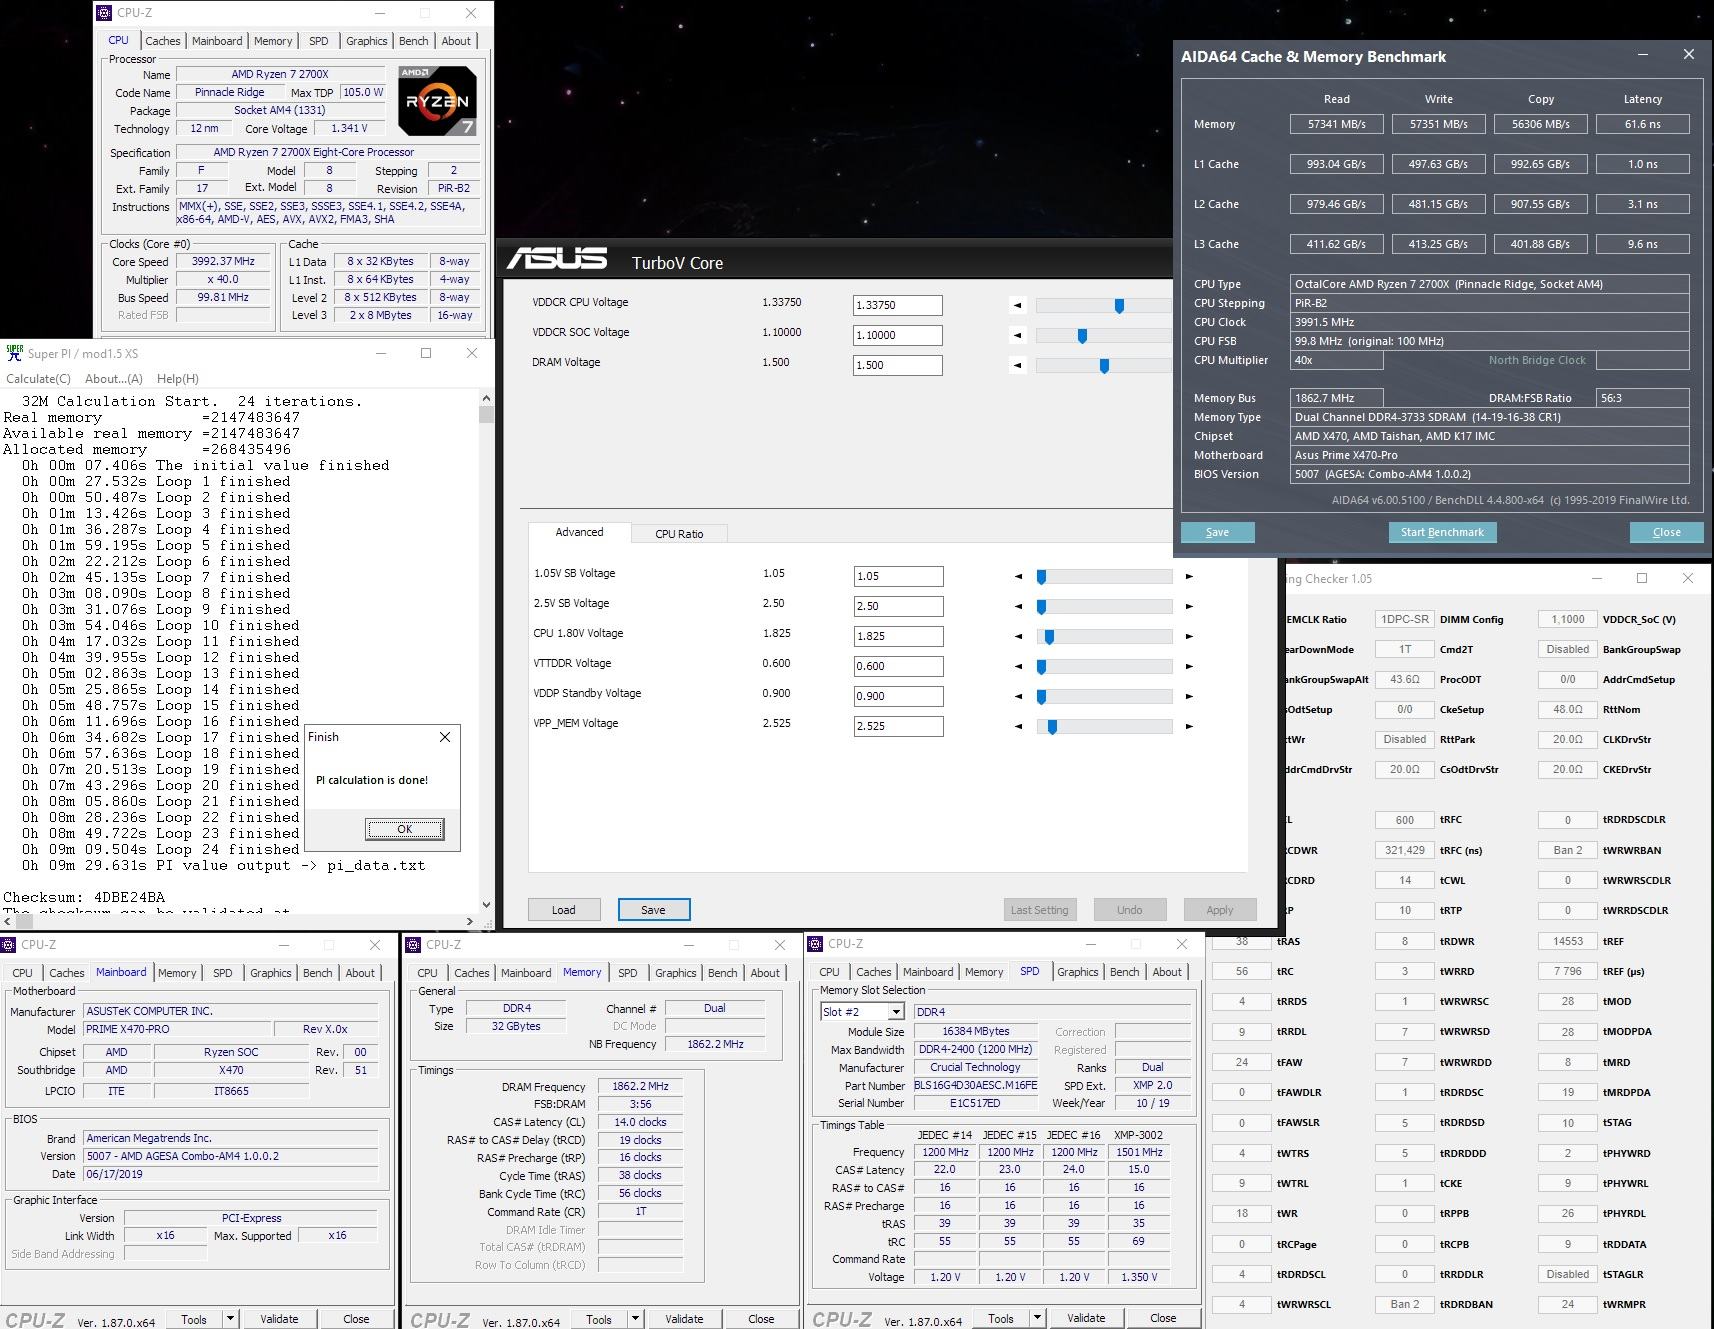
Task: Click Last Setting button in TurboV Core
Action: tap(1039, 910)
